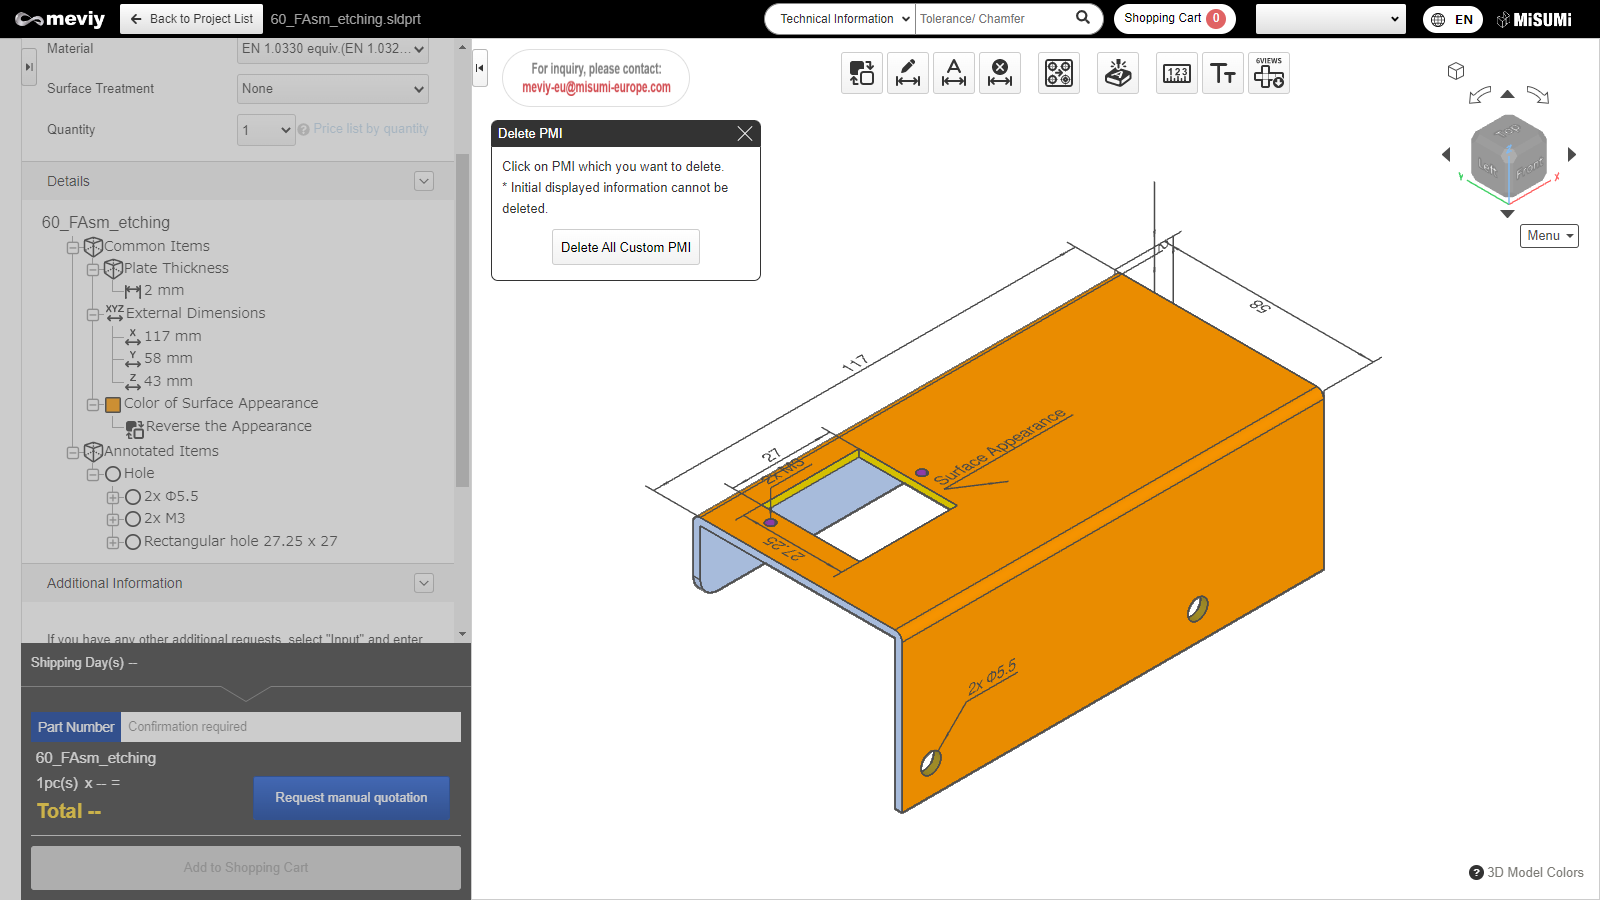The height and width of the screenshot is (900, 1600).
Task: Download the 6VIEWS drawing
Action: coord(1269,73)
